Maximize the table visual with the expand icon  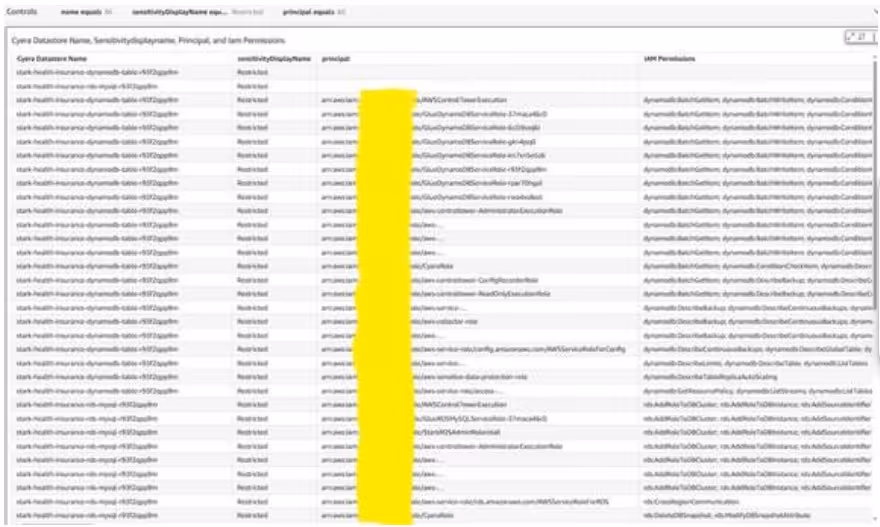[x=851, y=37]
